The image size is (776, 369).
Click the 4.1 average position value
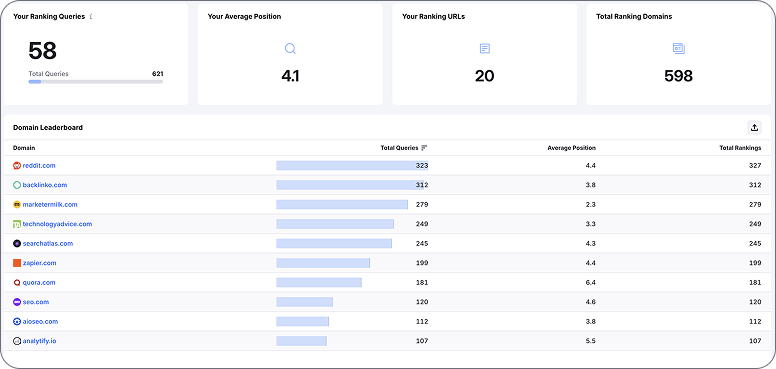[290, 76]
